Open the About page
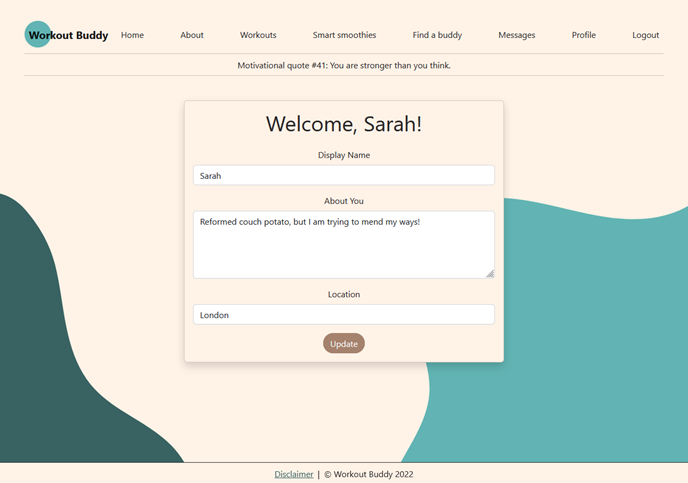Image resolution: width=688 pixels, height=483 pixels. pyautogui.click(x=192, y=35)
